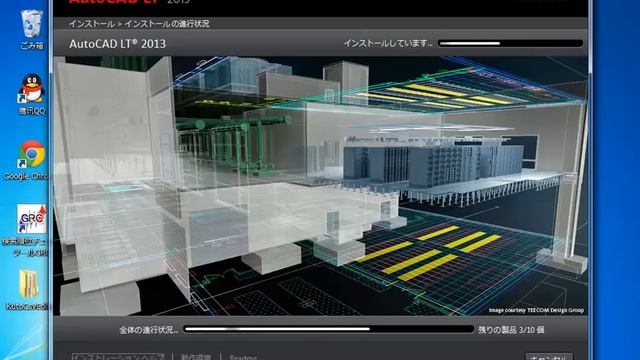The image size is (640, 360).
Task: Open the Tencent QQ penguin desktop icon
Action: pos(32,94)
